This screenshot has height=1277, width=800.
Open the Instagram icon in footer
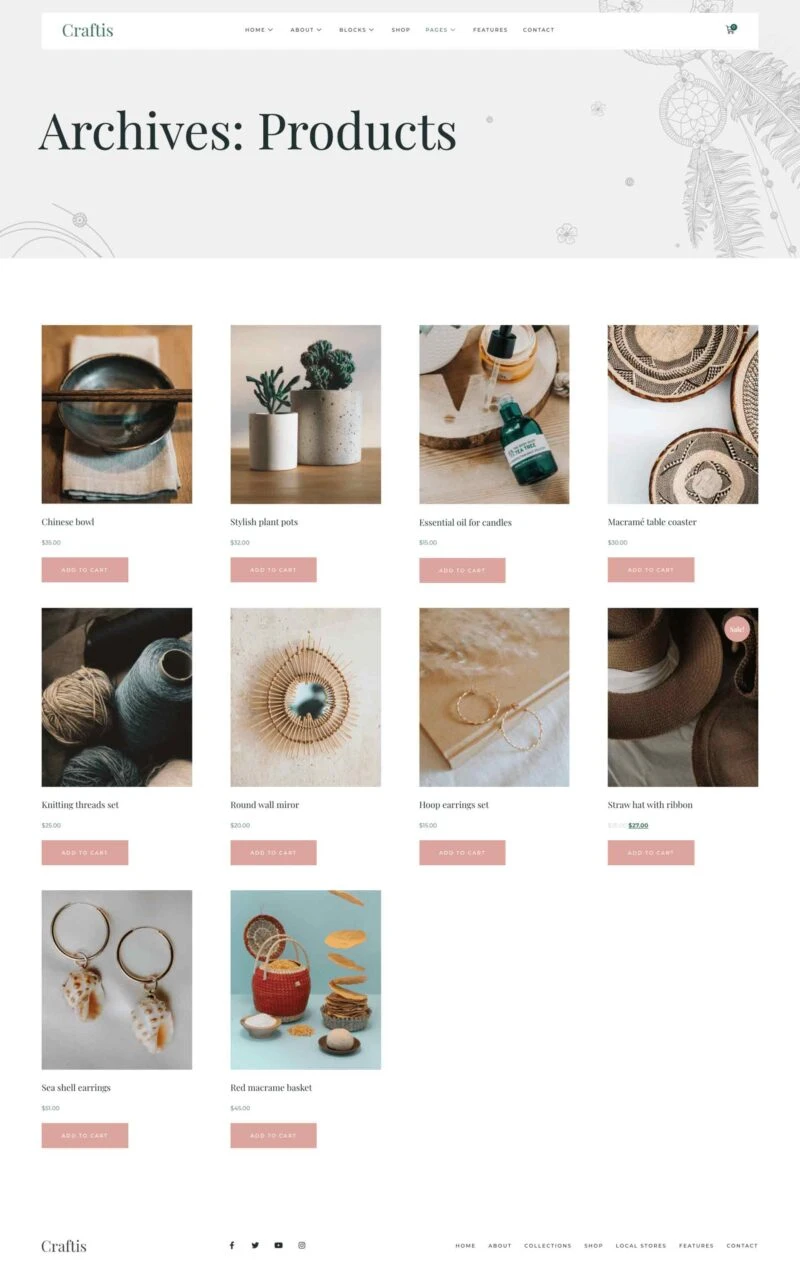pos(302,1245)
